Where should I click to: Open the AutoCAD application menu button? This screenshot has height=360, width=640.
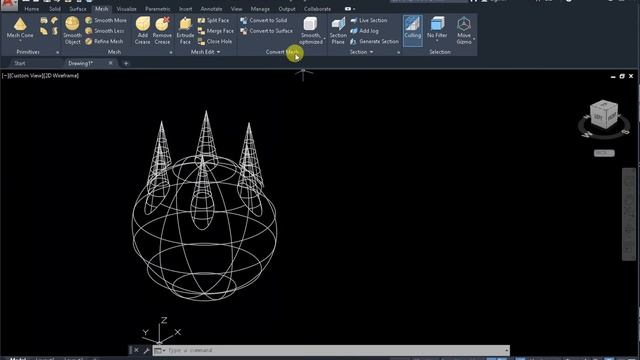point(9,4)
